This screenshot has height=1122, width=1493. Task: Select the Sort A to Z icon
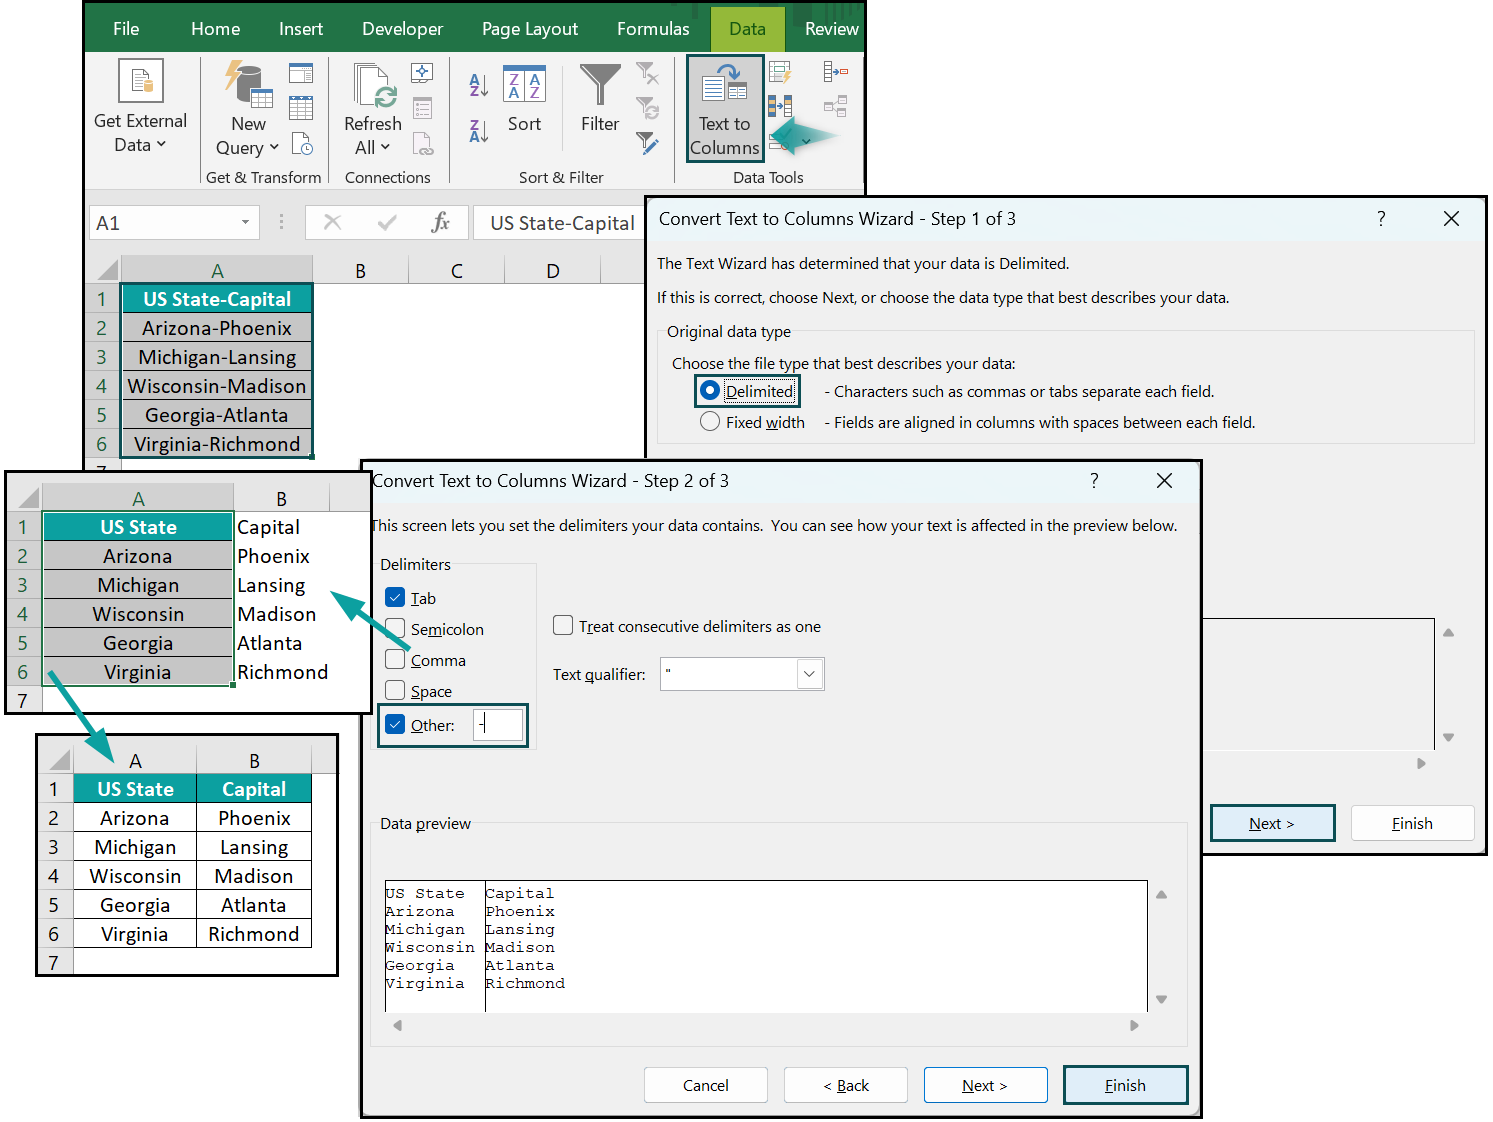pos(478,84)
